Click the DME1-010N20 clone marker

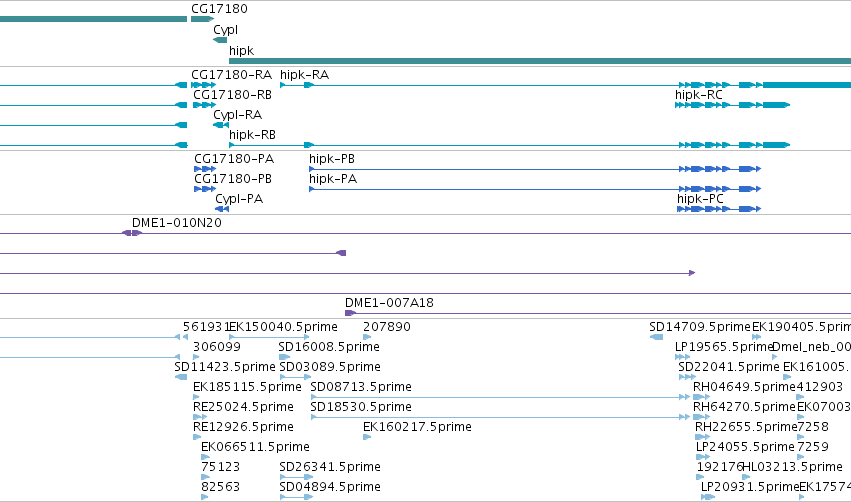coord(132,233)
